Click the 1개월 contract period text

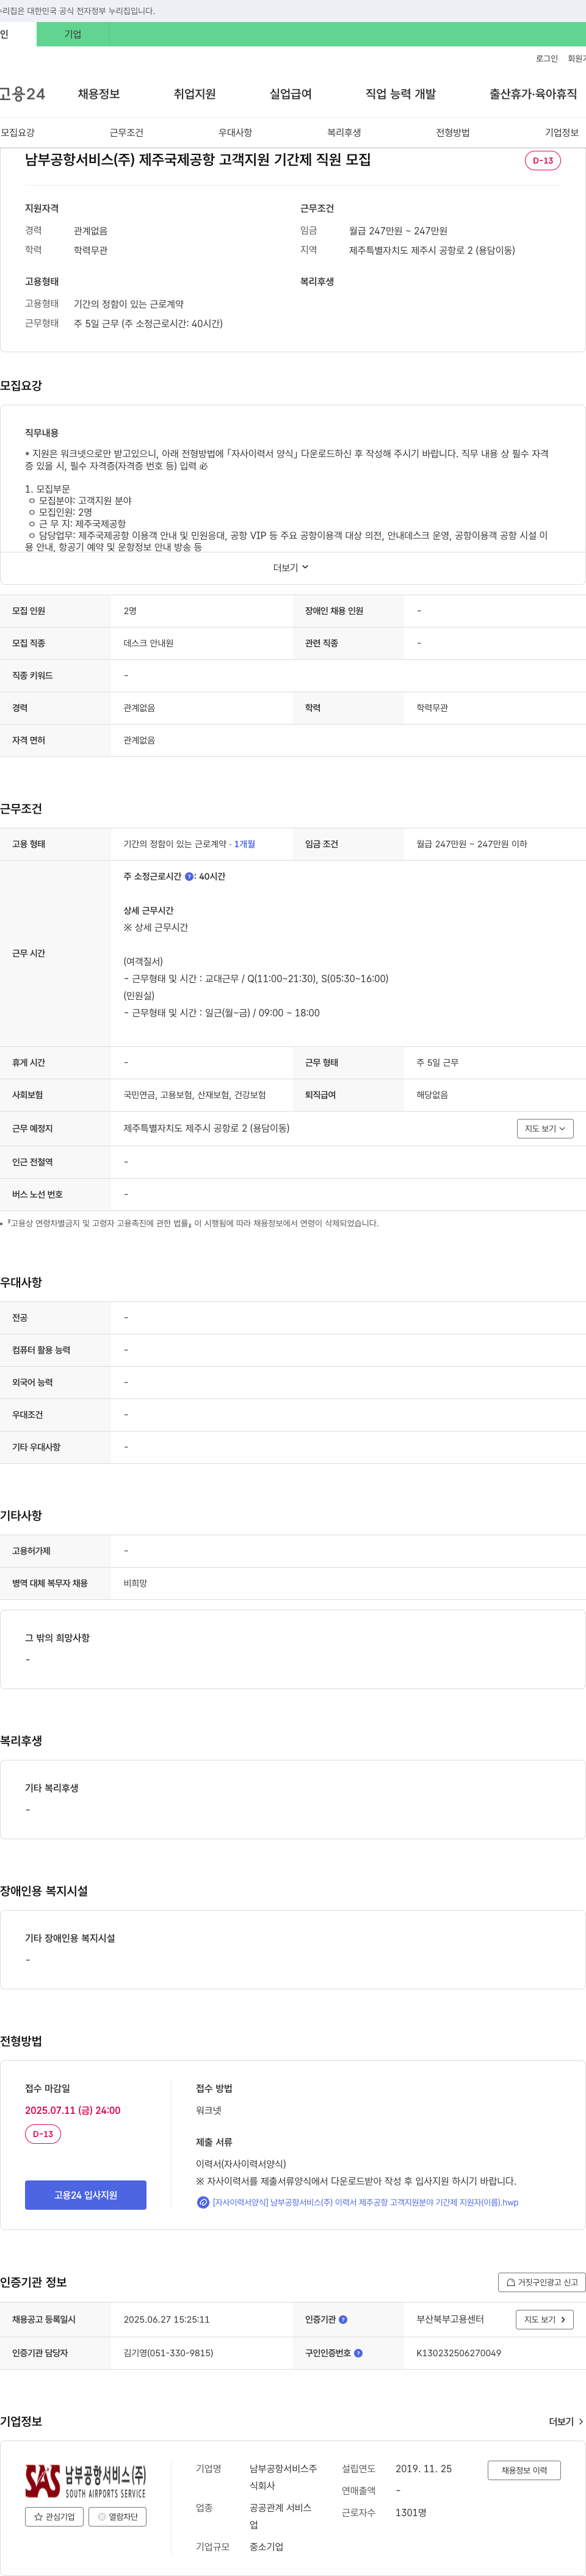tap(245, 845)
